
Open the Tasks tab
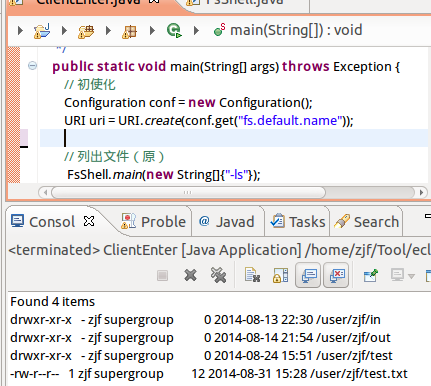pos(298,222)
